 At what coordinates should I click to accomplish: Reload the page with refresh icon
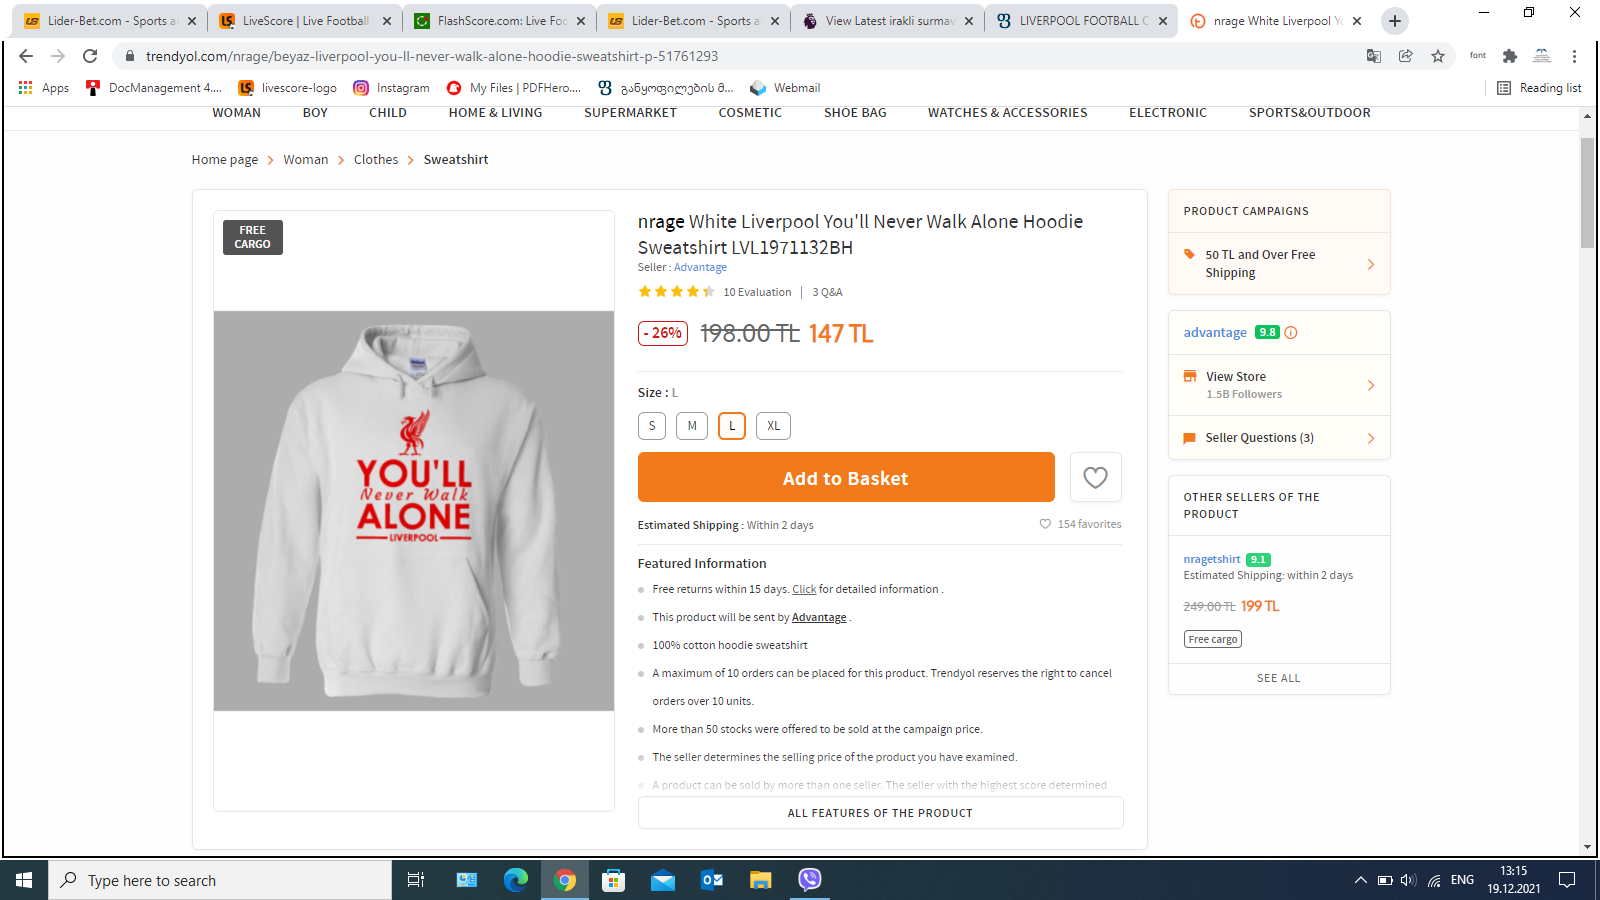coord(90,56)
